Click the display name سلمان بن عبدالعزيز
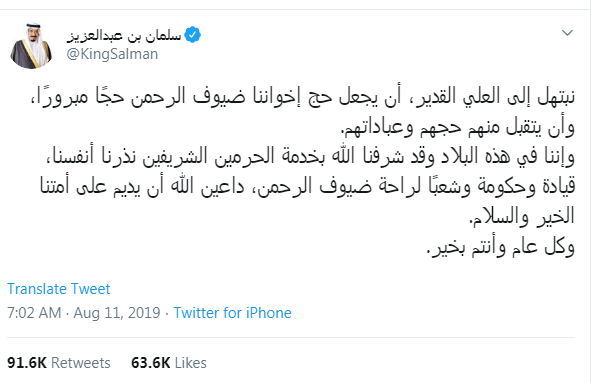Image resolution: width=596 pixels, height=383 pixels. (x=124, y=36)
